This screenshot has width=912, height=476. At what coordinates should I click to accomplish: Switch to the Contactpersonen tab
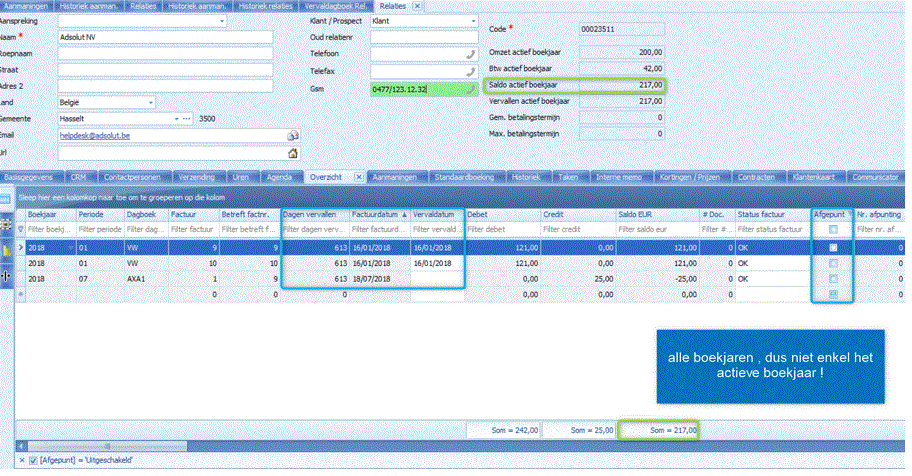[x=130, y=176]
